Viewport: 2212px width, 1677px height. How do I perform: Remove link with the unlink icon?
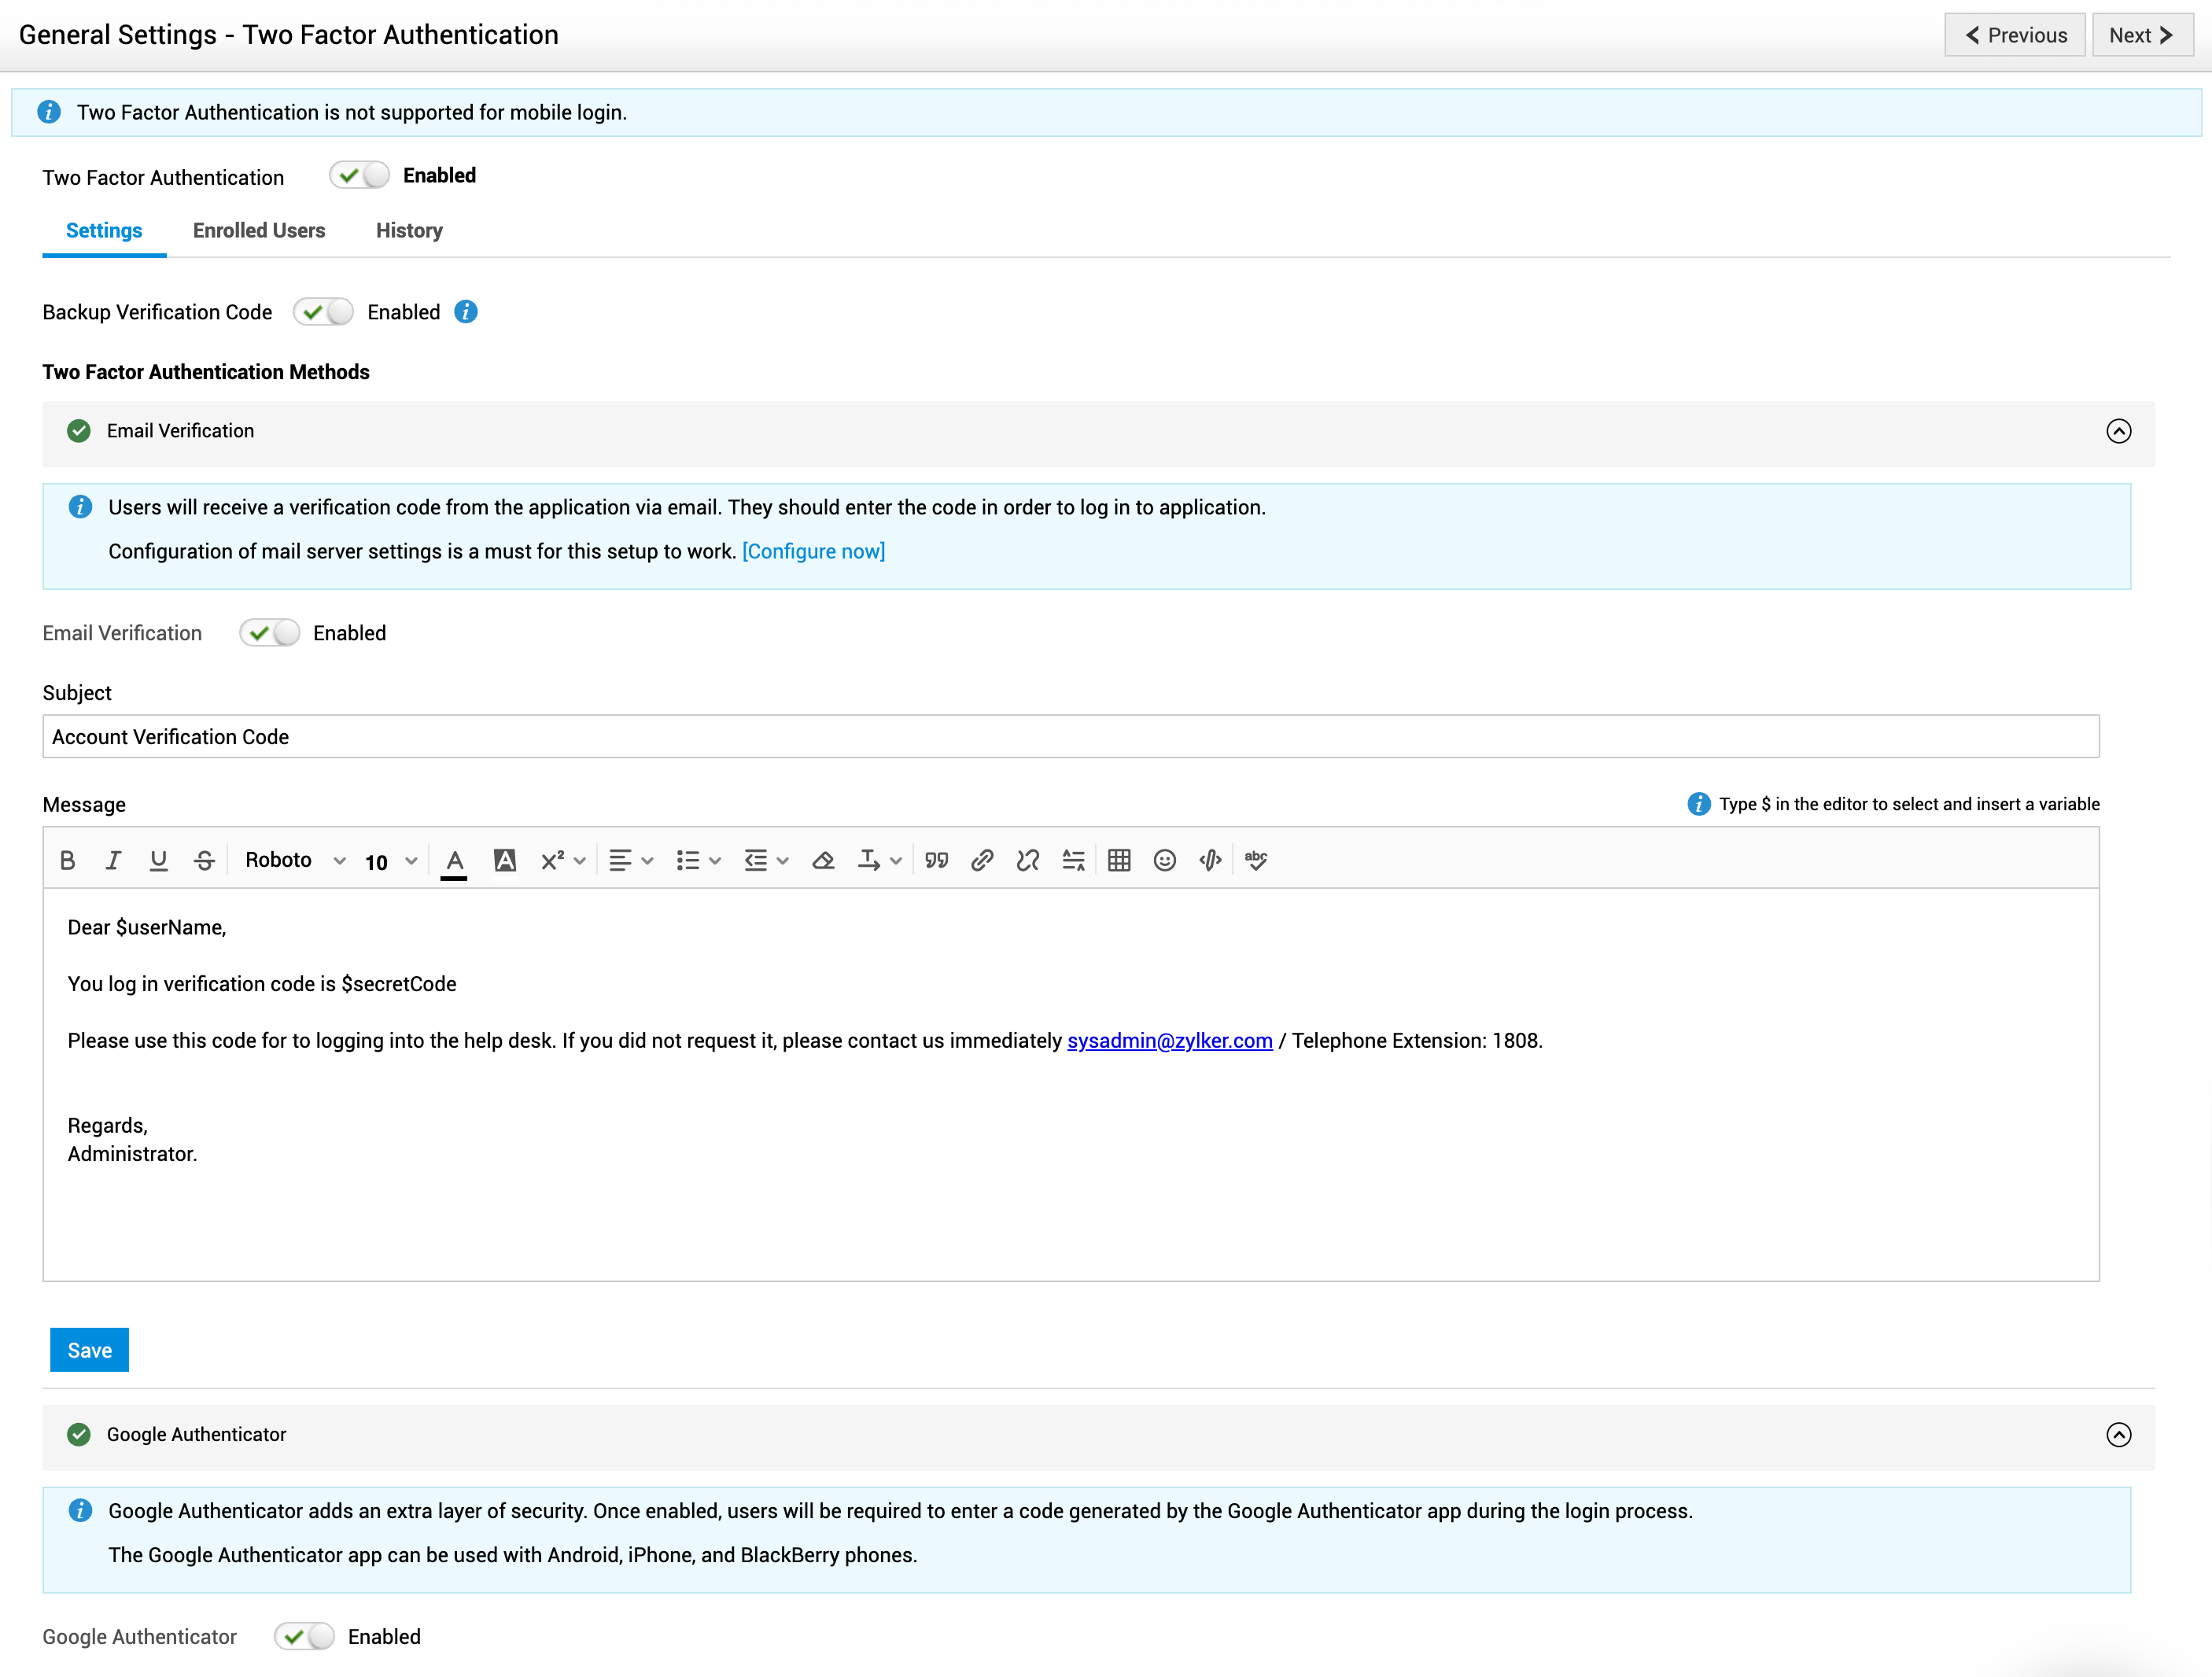pos(1027,860)
